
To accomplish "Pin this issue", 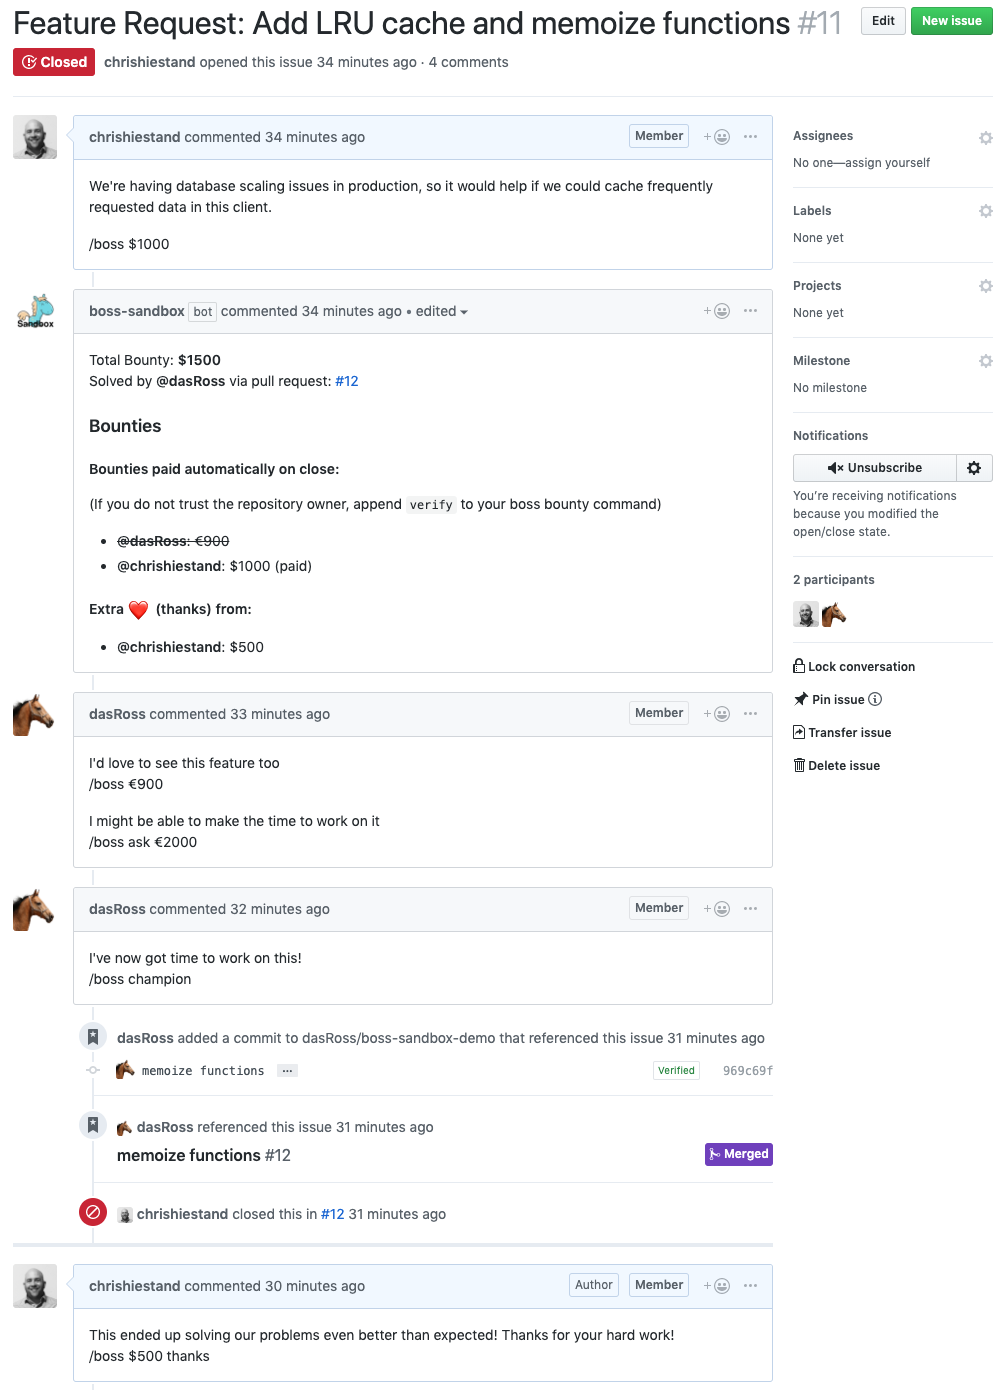I will coord(836,699).
